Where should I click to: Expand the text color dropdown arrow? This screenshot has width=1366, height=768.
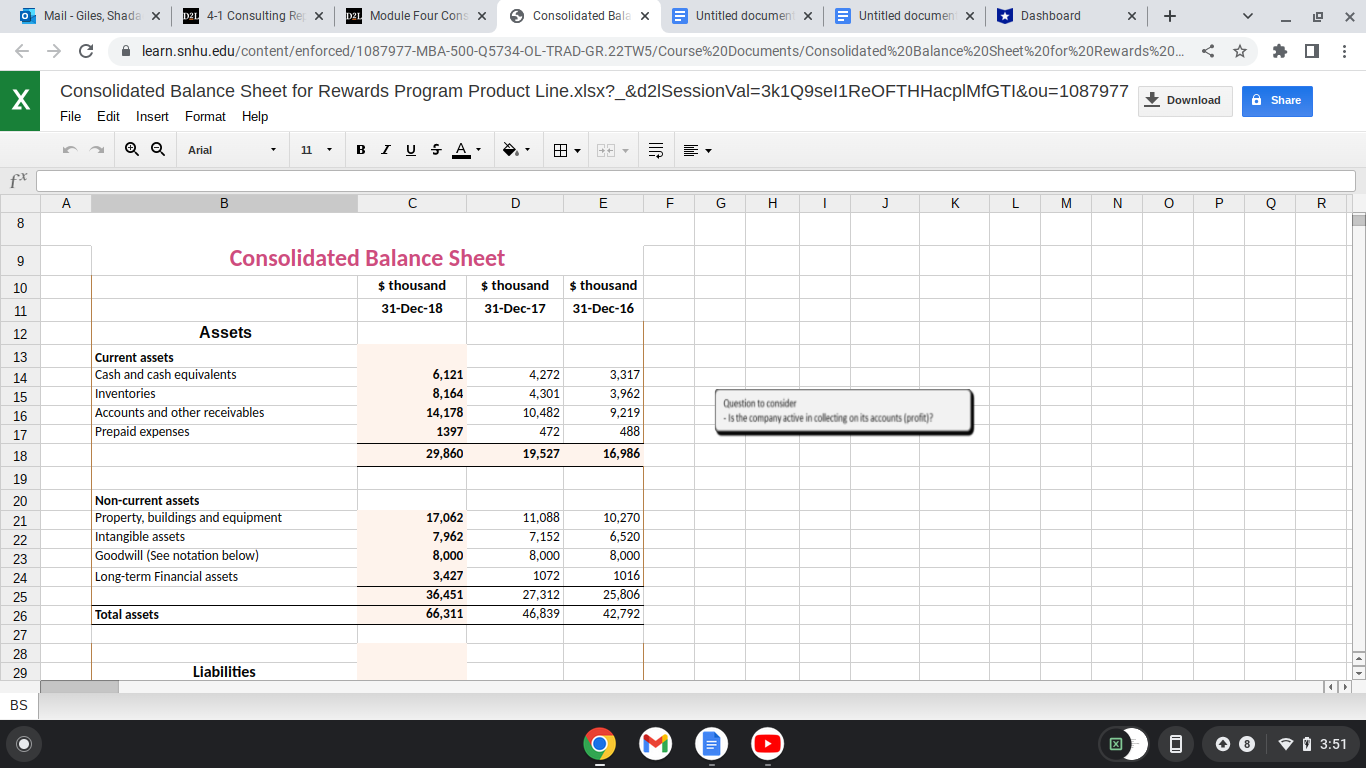pos(479,151)
